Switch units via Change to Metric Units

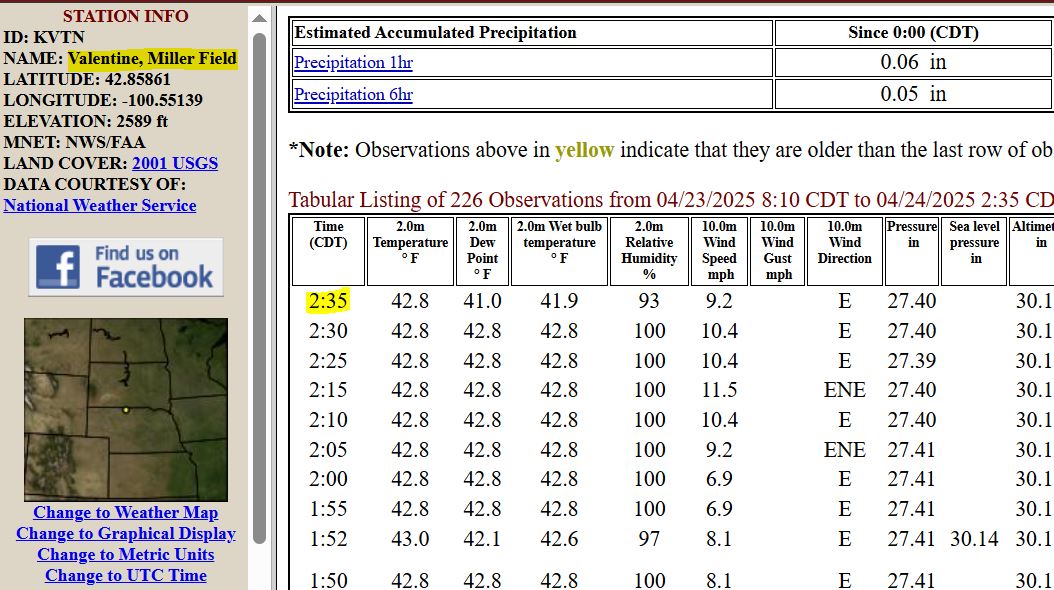126,554
